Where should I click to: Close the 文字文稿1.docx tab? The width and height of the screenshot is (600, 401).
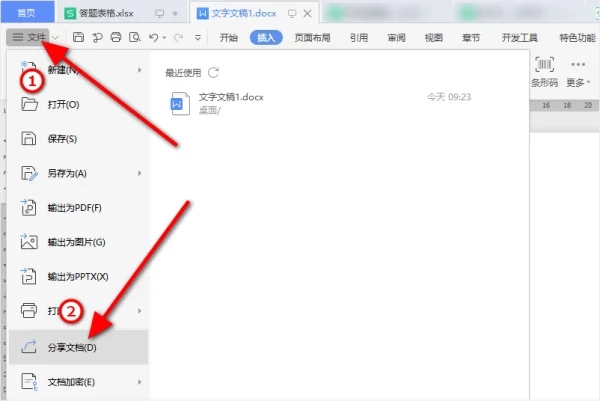click(307, 13)
